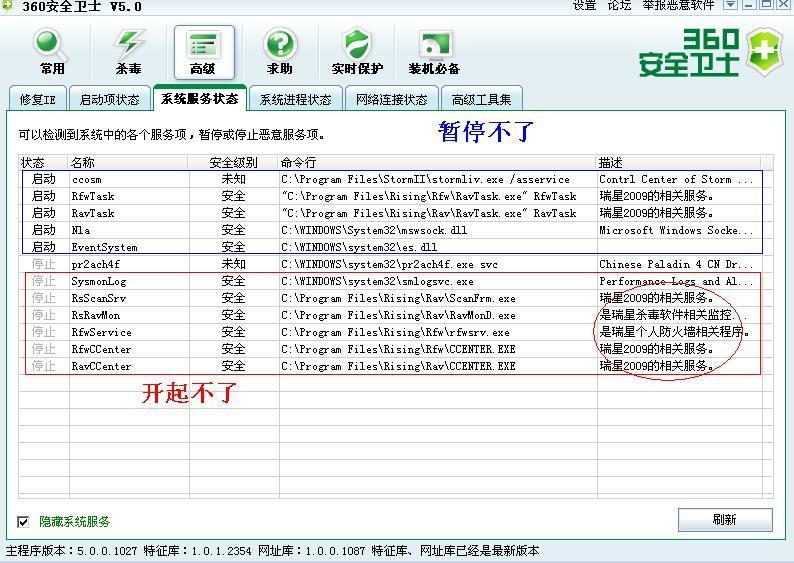Open the 装机必备 essentials section

(x=434, y=53)
